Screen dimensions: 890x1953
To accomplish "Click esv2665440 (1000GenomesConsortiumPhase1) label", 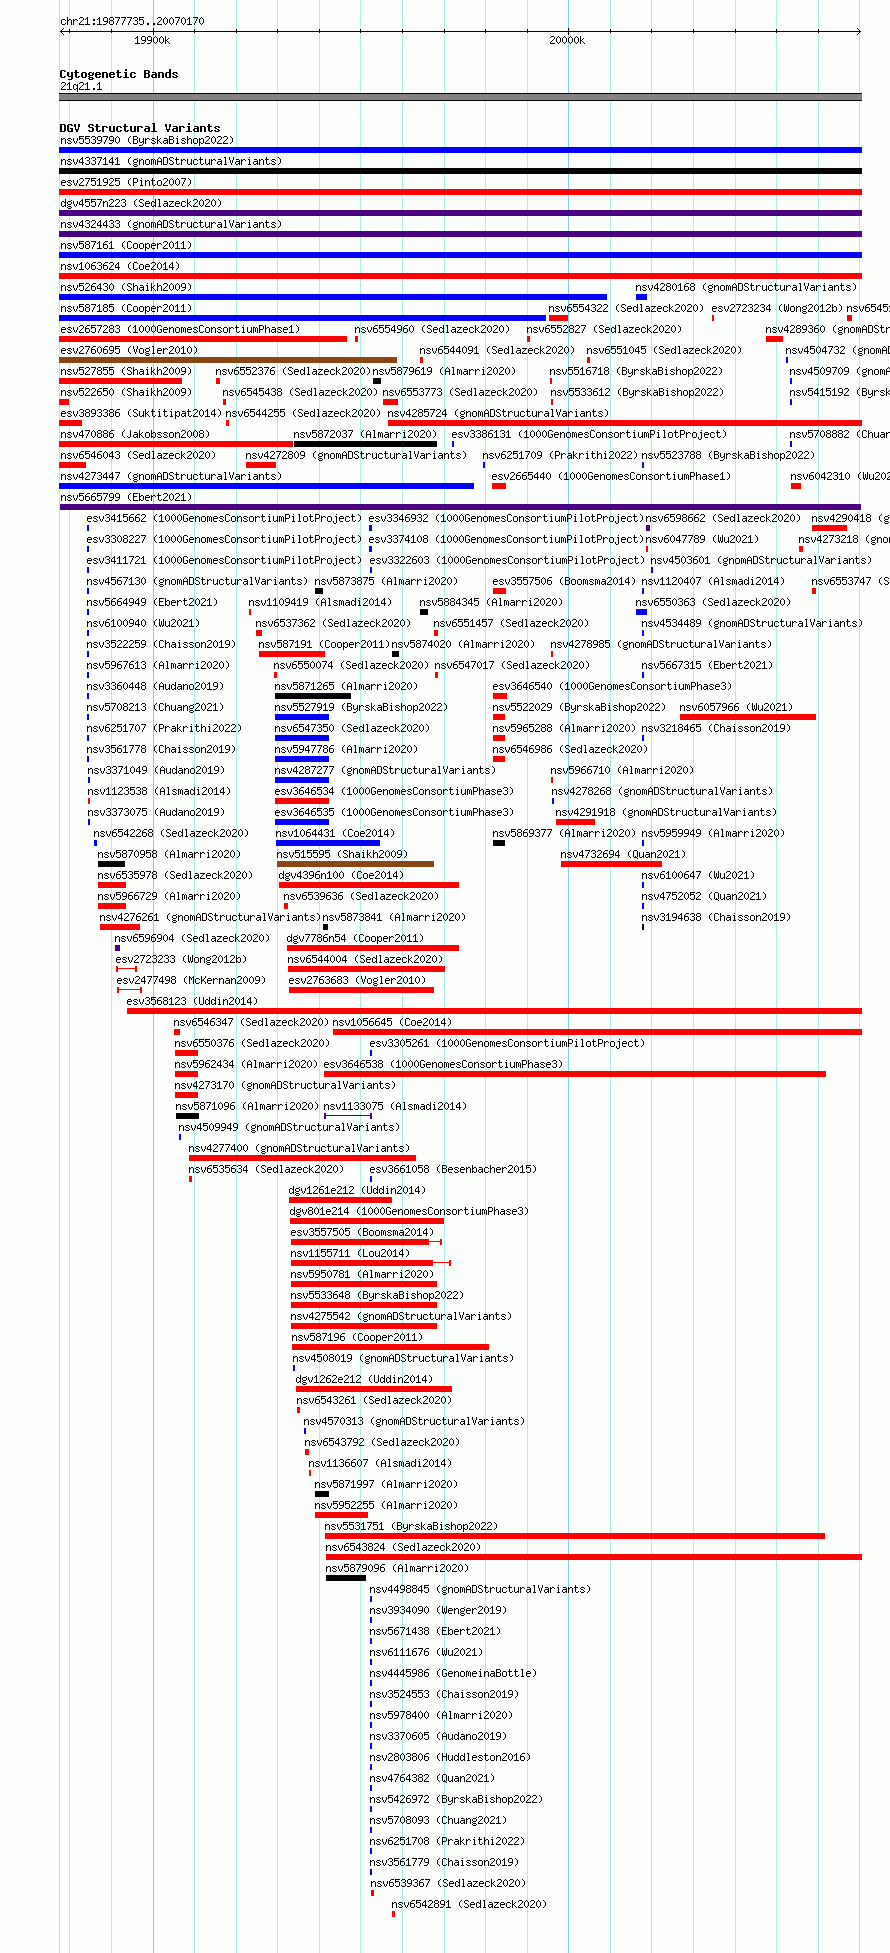I will [612, 476].
